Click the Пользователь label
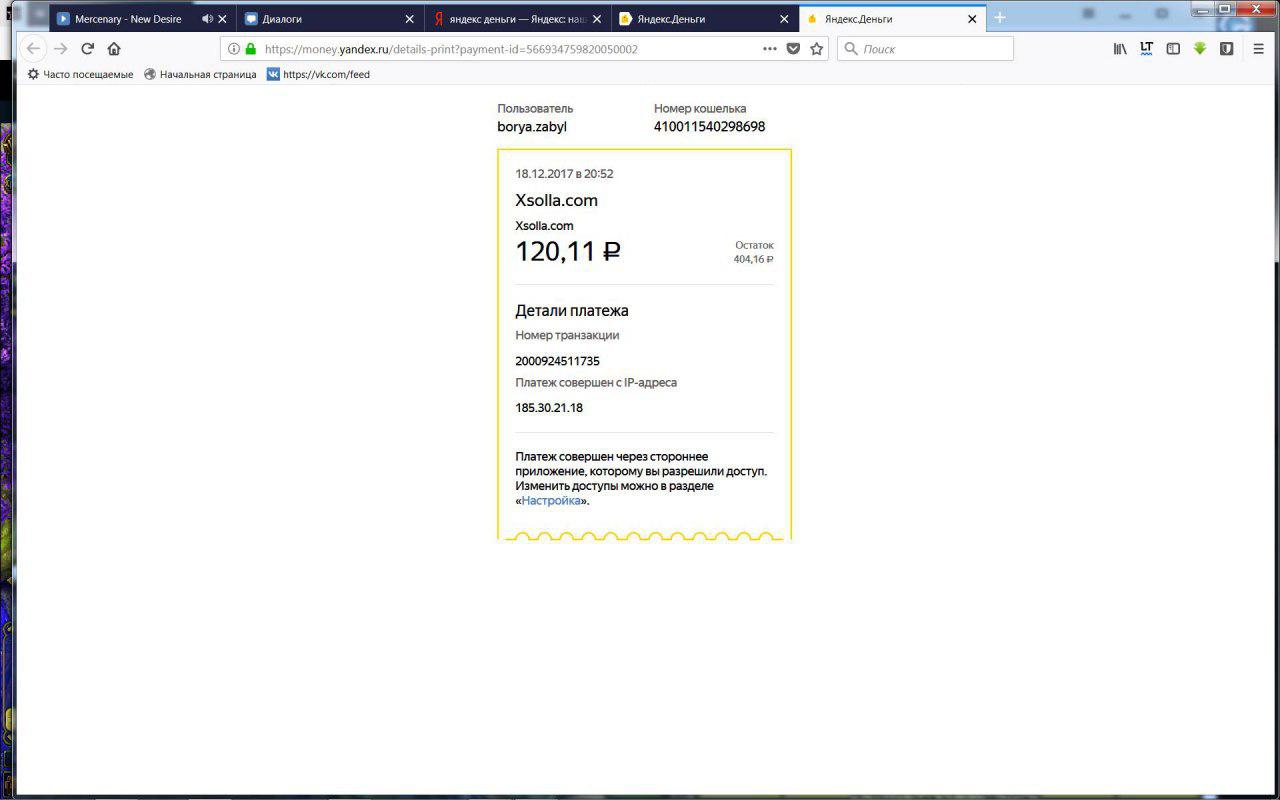The image size is (1280, 800). (x=535, y=108)
